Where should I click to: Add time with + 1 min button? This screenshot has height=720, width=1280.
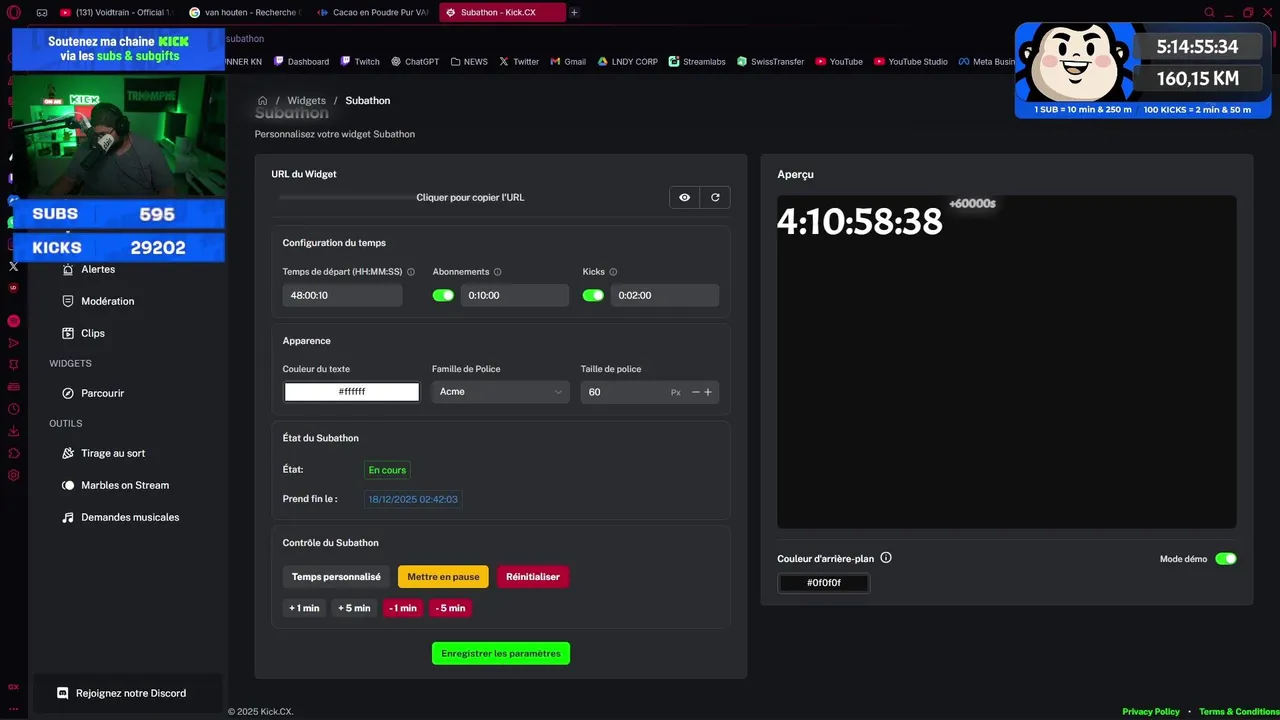304,608
